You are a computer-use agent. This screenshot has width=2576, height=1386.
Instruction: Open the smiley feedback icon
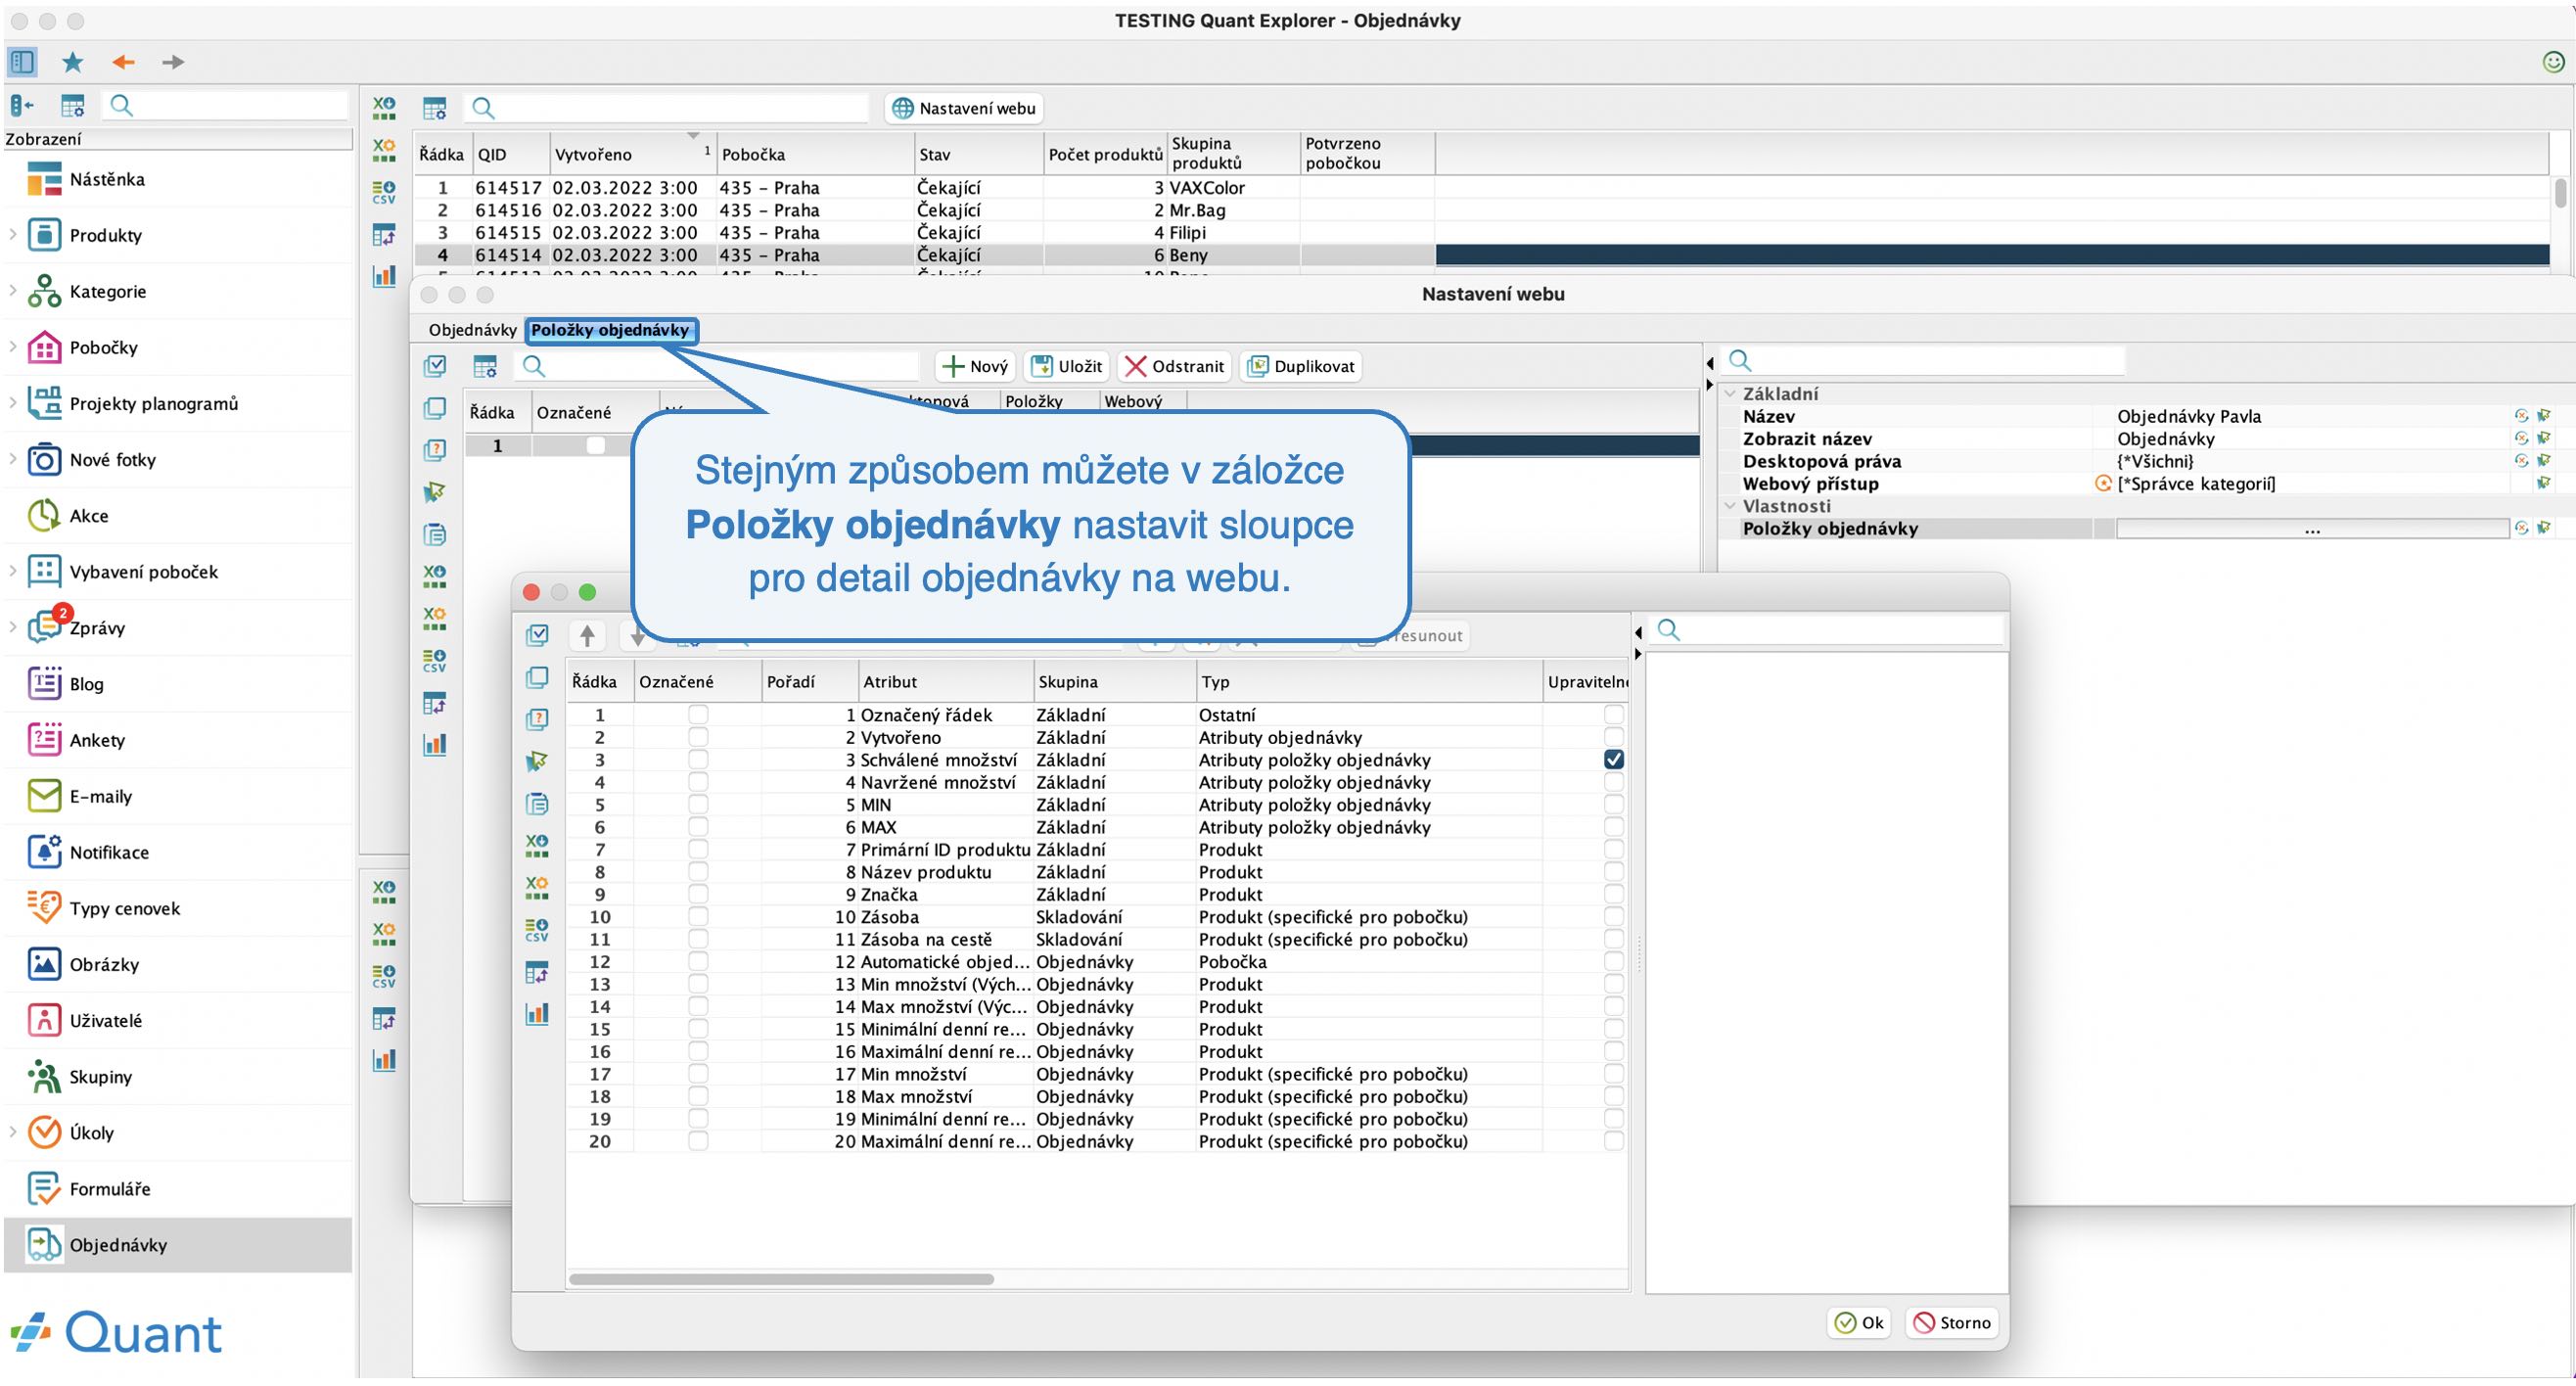(2553, 62)
